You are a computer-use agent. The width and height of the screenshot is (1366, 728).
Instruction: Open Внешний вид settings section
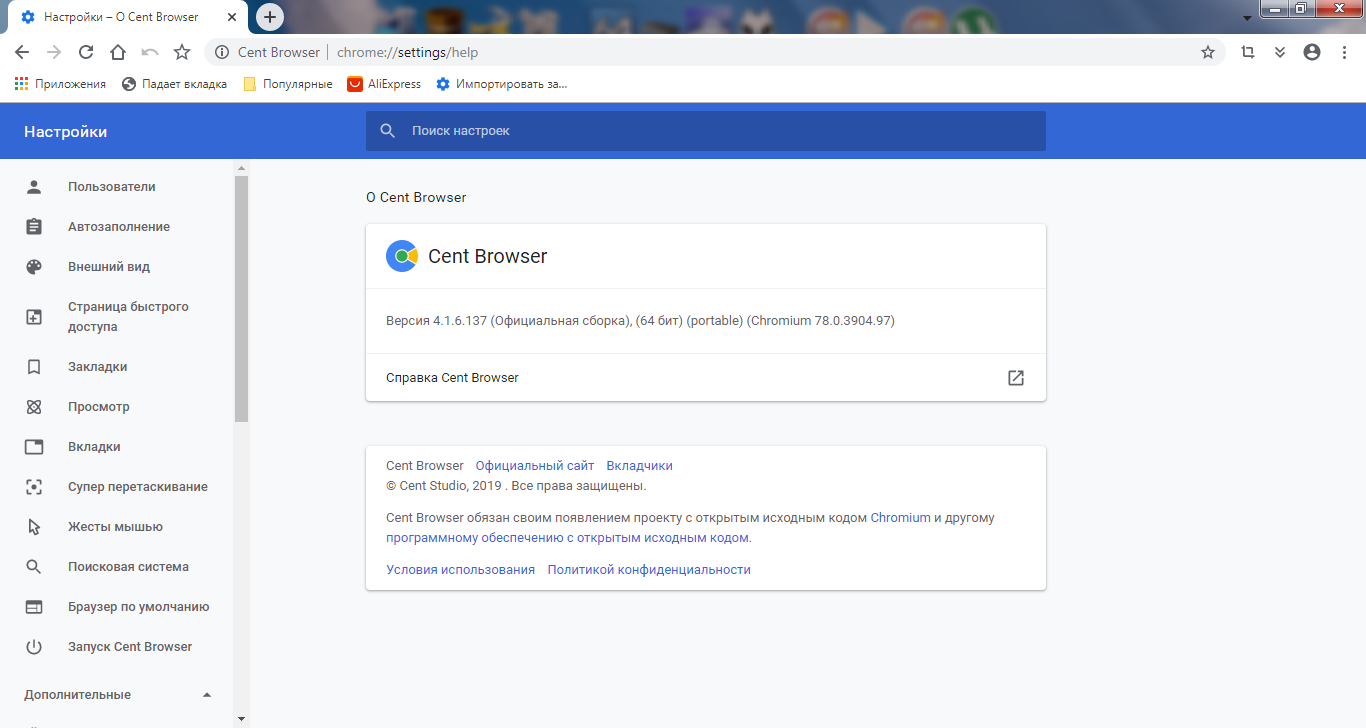[x=109, y=267]
